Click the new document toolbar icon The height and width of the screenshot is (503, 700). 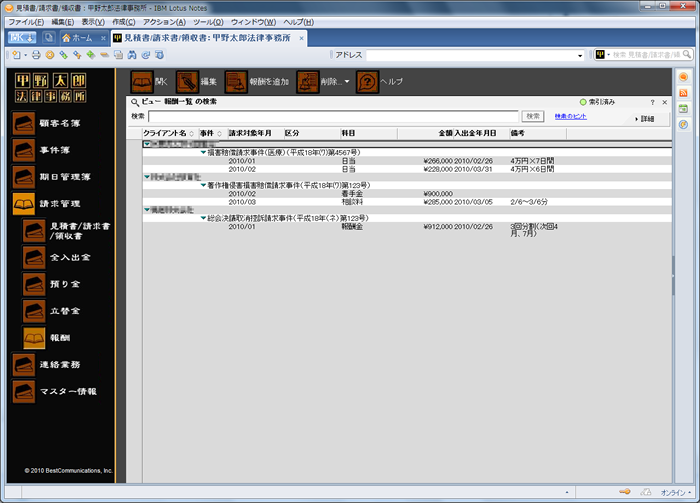pyautogui.click(x=17, y=55)
